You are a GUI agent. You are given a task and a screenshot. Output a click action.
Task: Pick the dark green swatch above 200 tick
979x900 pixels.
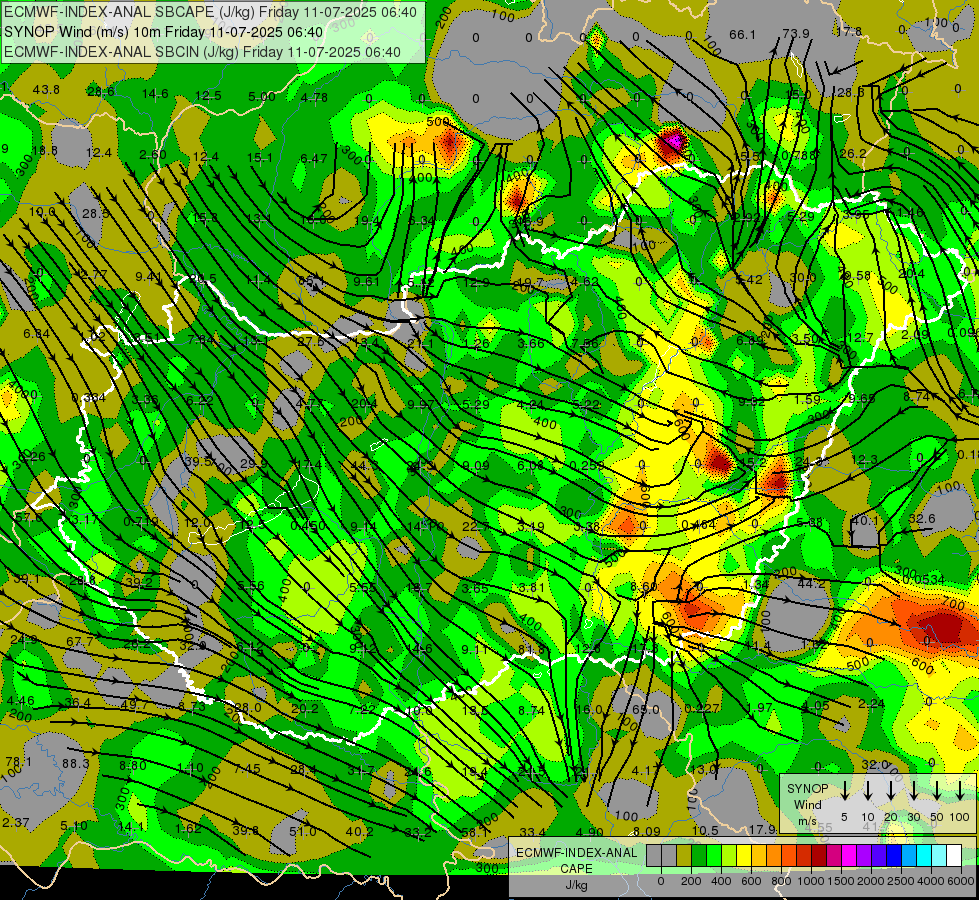[x=699, y=856]
